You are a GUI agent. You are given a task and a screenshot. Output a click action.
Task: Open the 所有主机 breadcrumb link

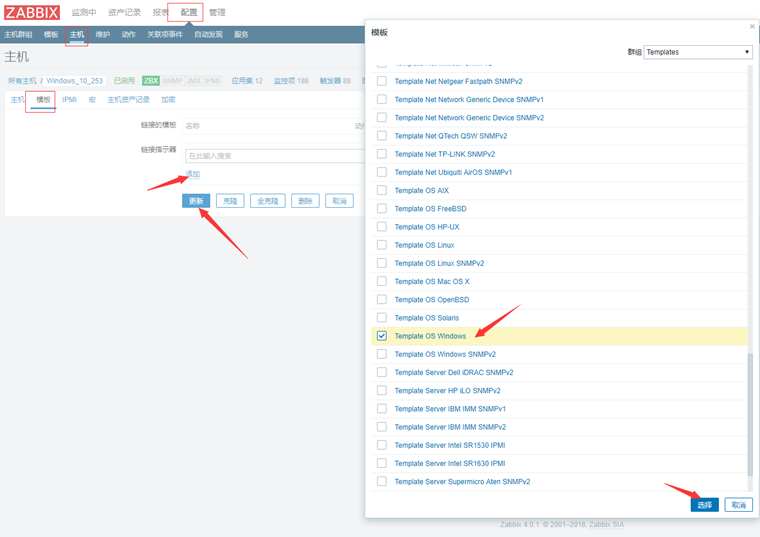(x=22, y=80)
